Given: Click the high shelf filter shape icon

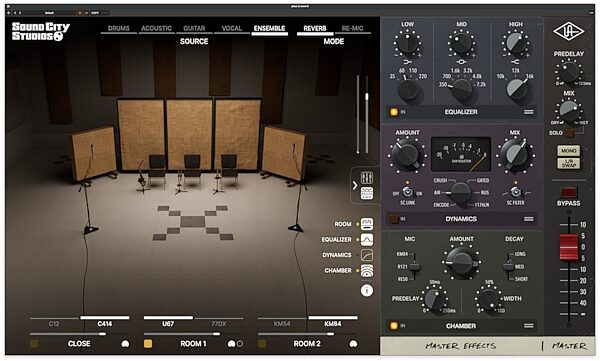Looking at the screenshot, I should 515,62.
